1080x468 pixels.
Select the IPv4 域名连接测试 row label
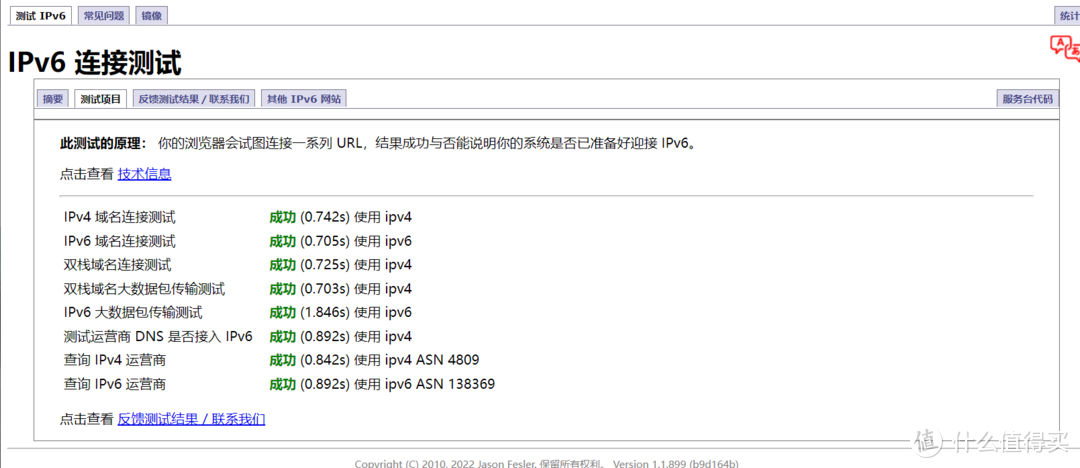pos(120,218)
